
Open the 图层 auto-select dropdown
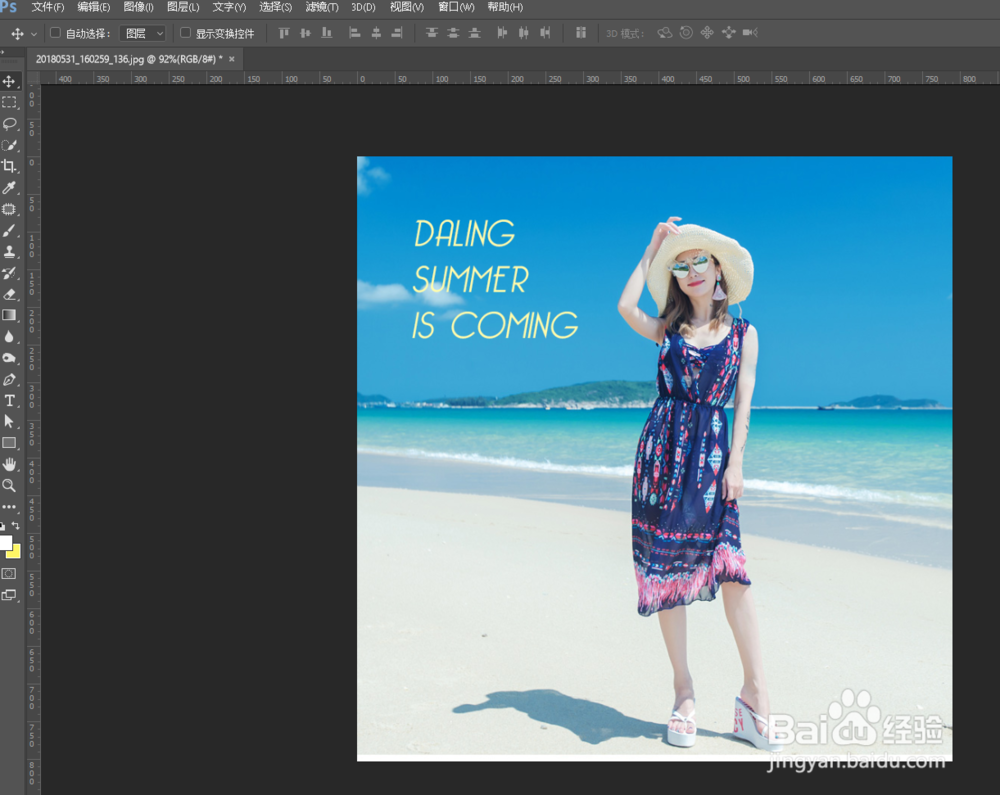pos(142,33)
